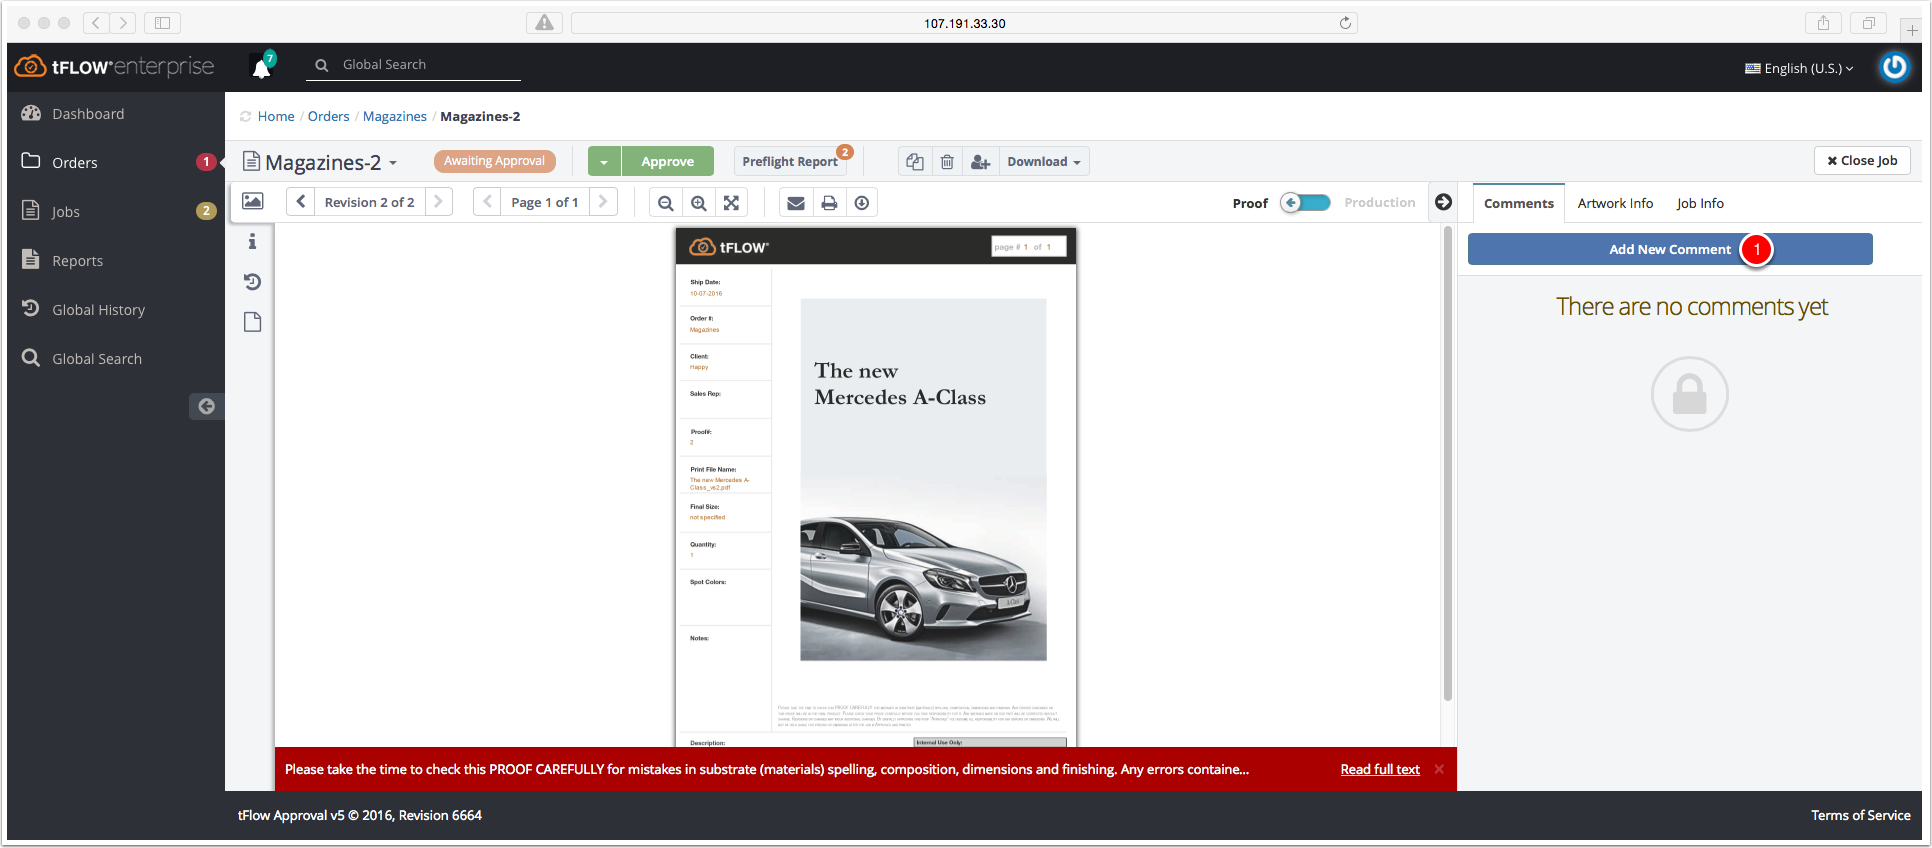Click the tFLOW enterprise logo
This screenshot has height=848, width=1932.
[x=114, y=67]
